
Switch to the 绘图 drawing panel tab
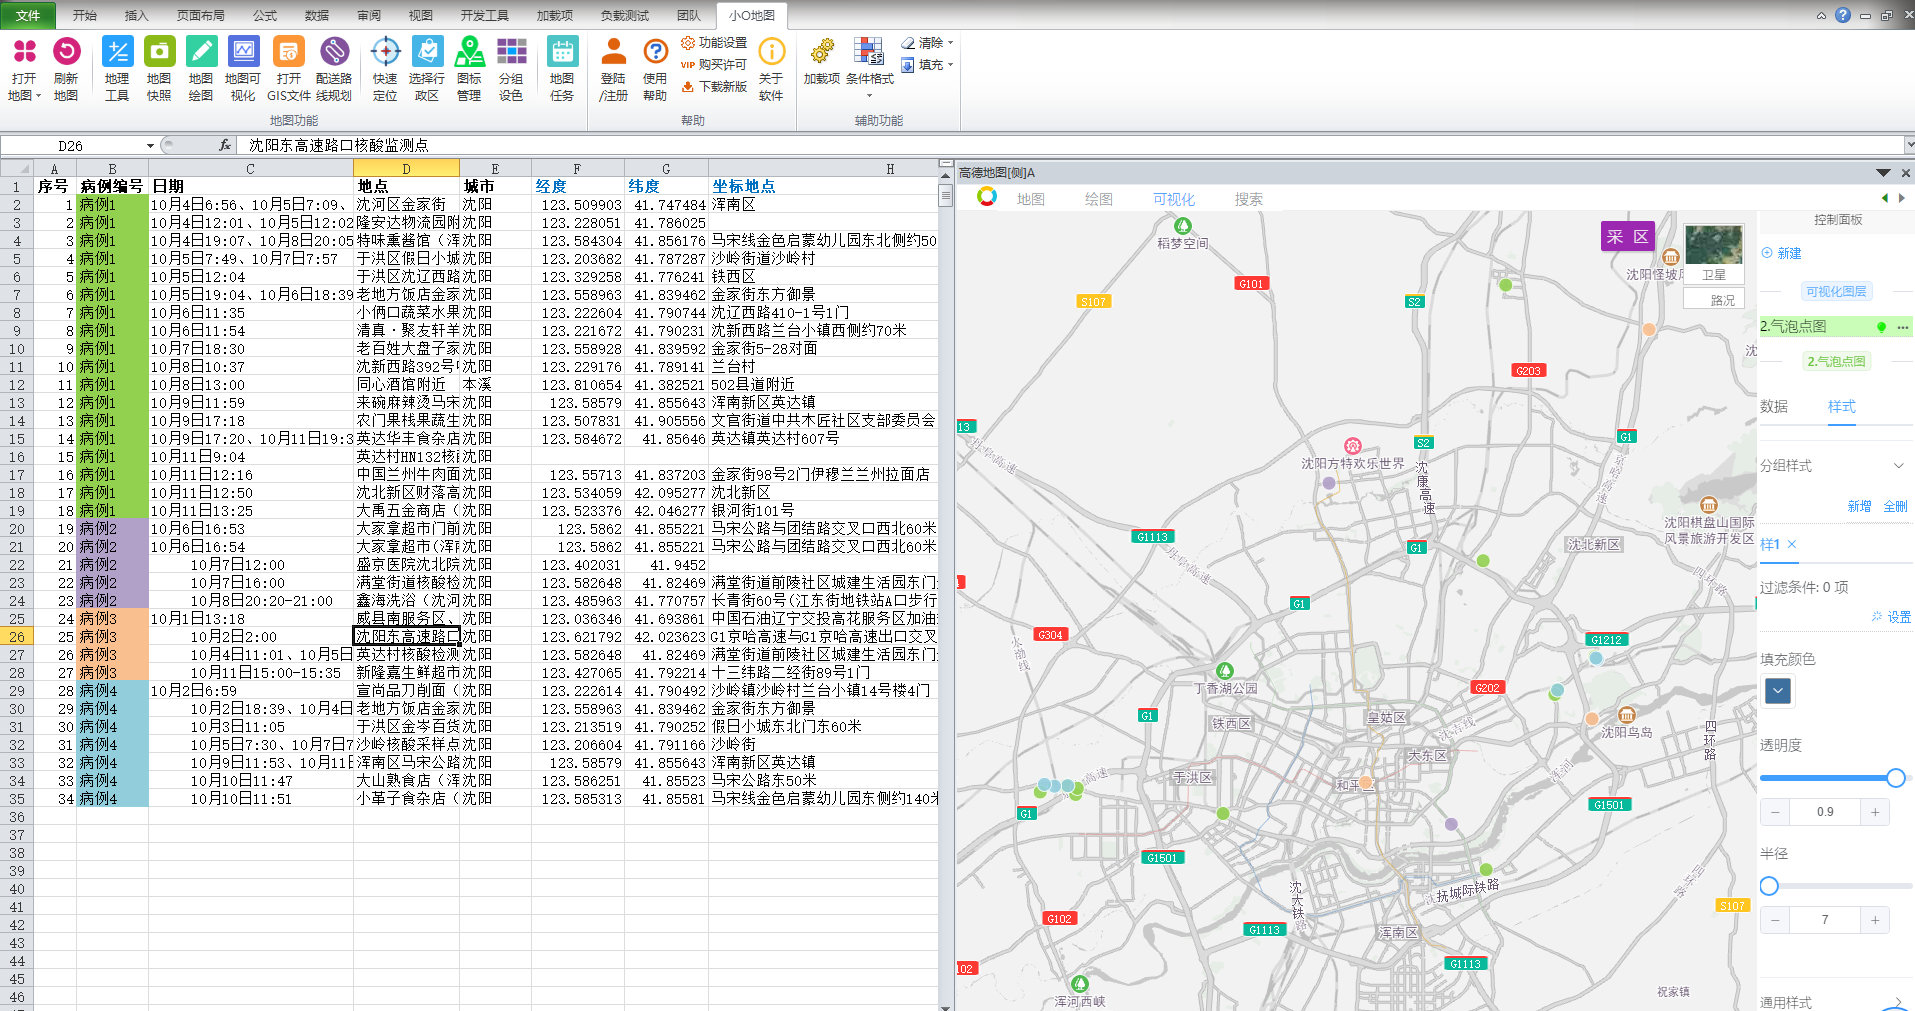coord(1098,199)
